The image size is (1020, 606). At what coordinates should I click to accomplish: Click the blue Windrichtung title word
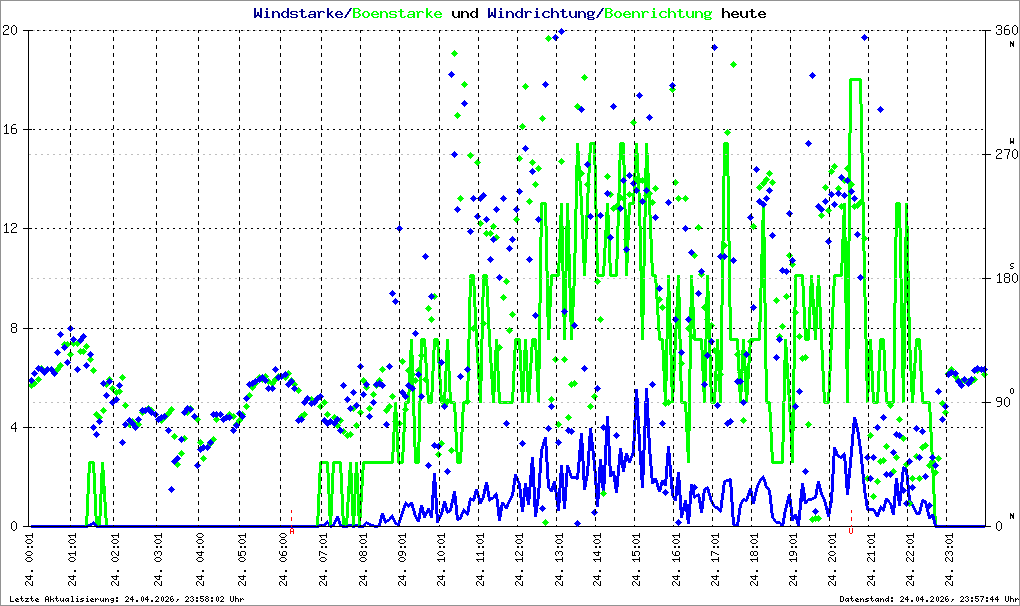pos(541,13)
